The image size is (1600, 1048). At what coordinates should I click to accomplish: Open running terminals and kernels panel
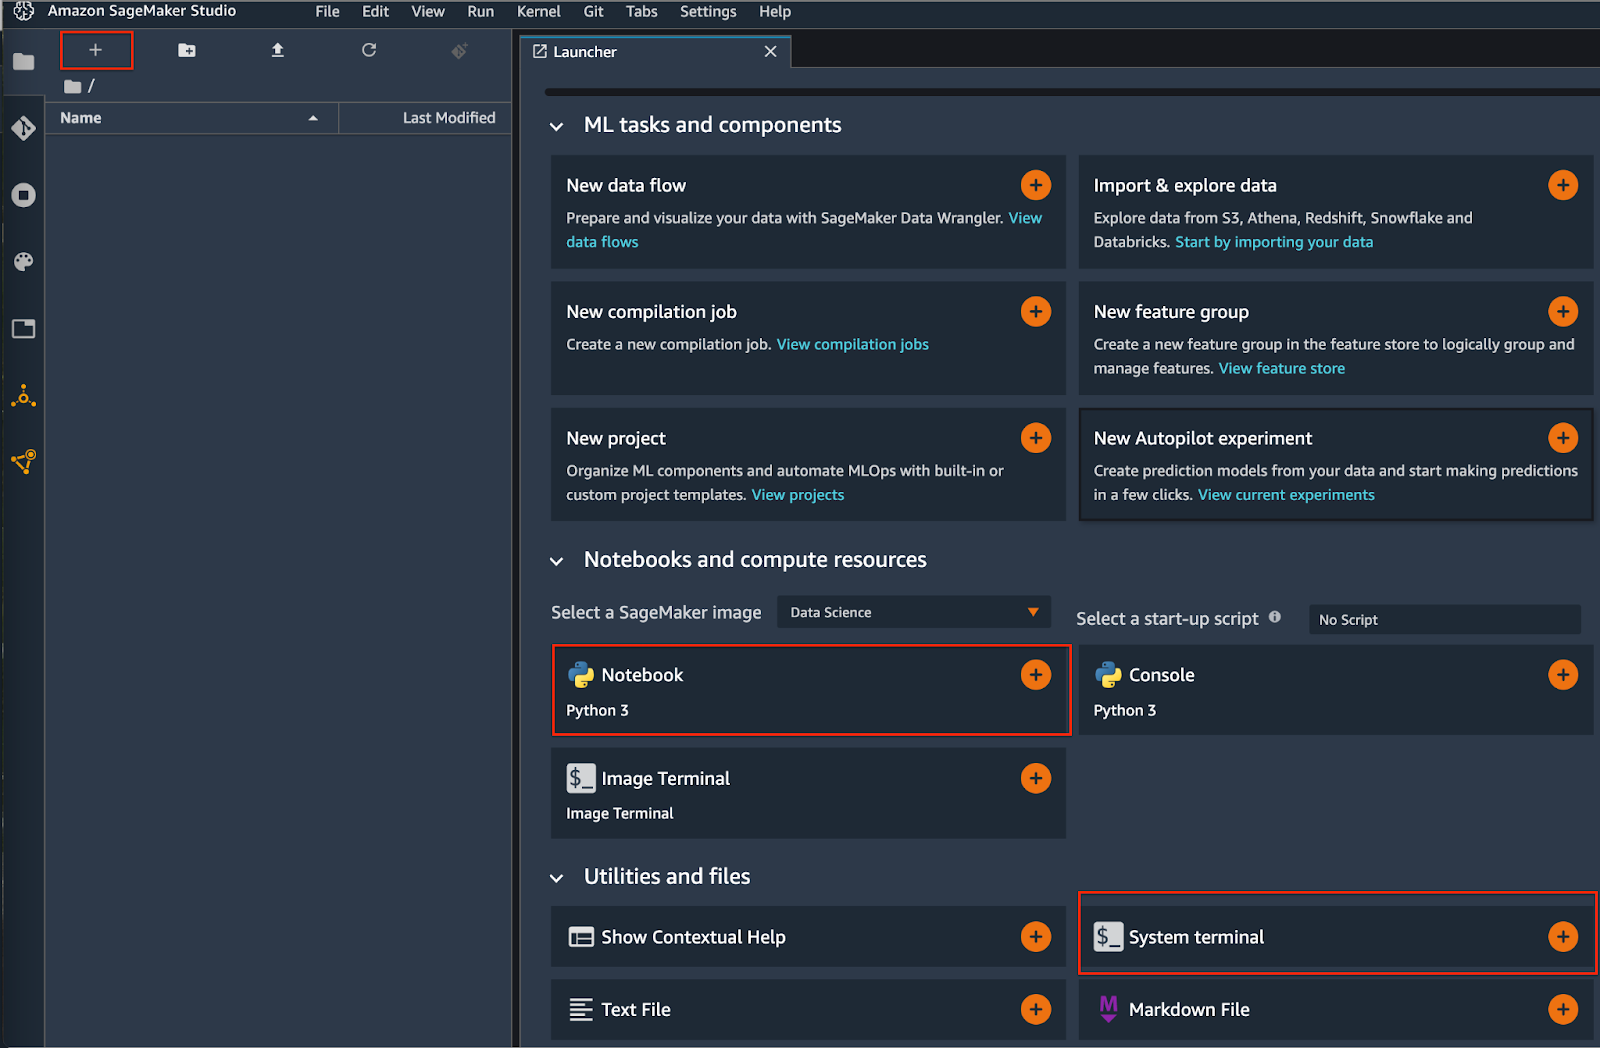tap(24, 195)
